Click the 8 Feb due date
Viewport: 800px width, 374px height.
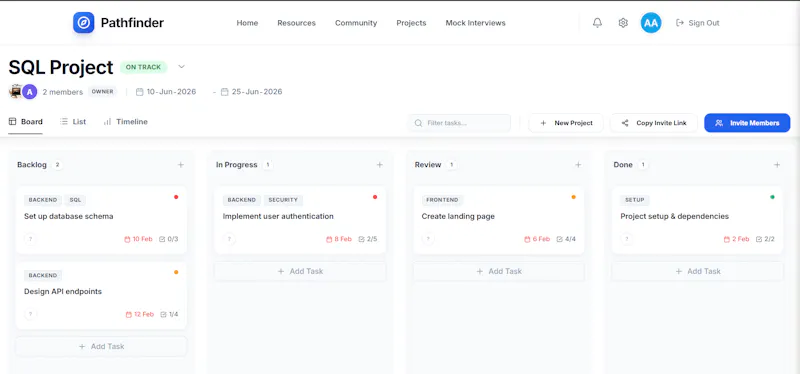tap(339, 239)
